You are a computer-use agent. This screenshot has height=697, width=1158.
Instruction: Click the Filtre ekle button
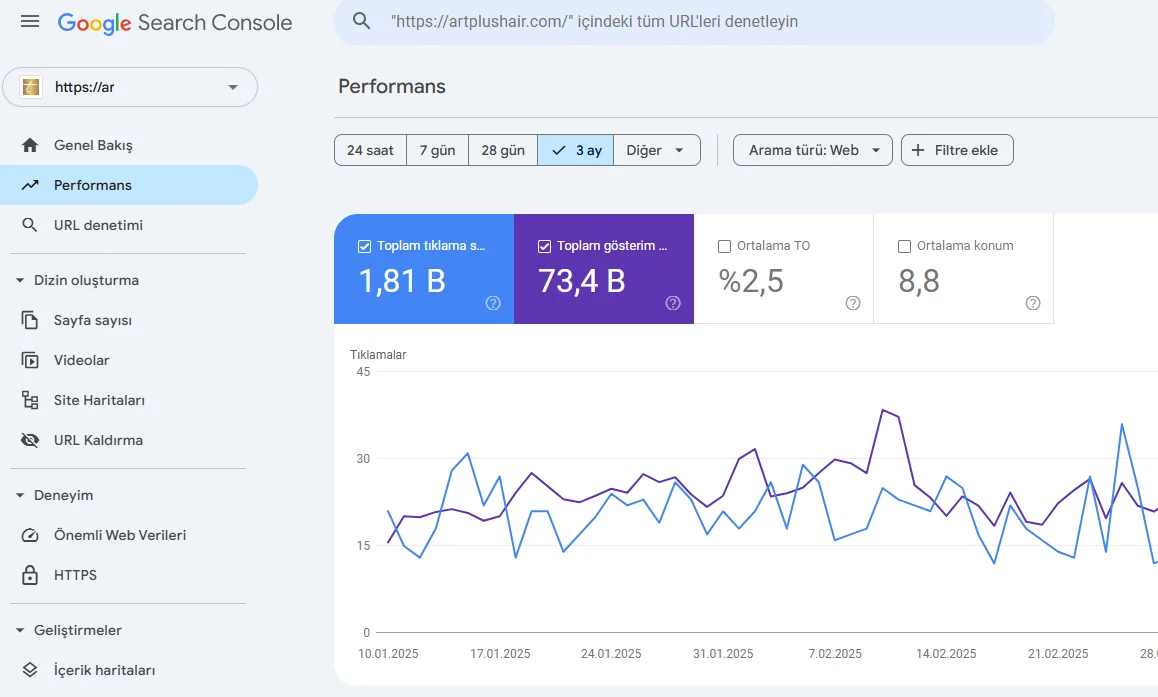tap(957, 150)
